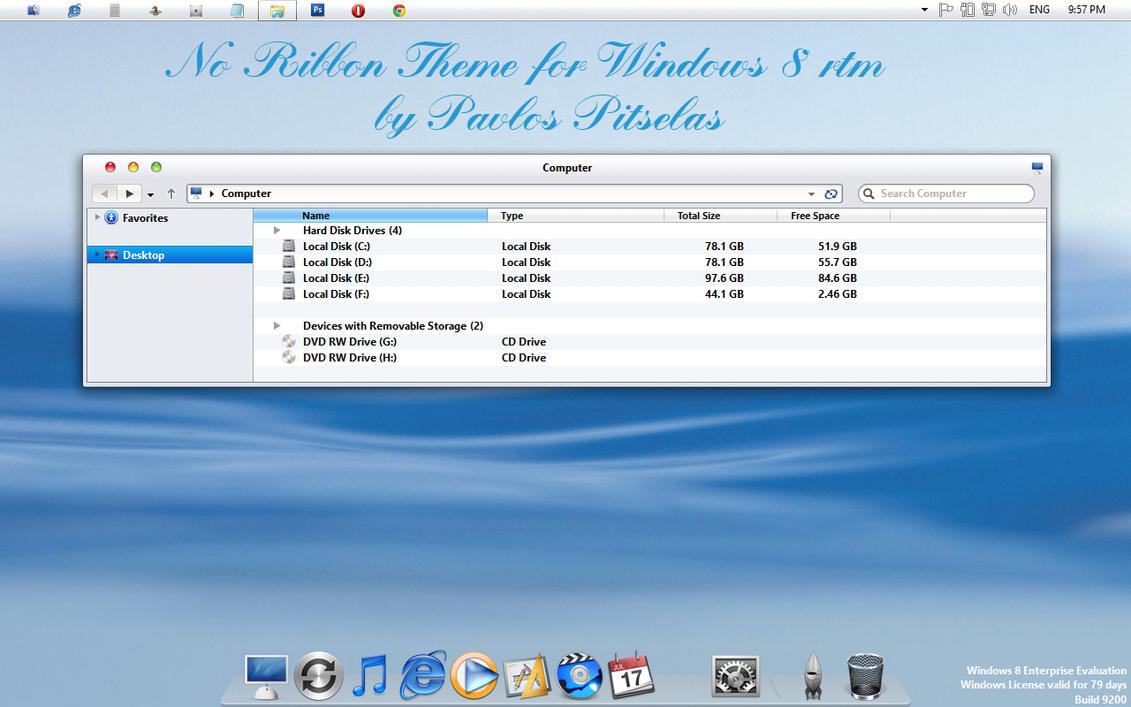The height and width of the screenshot is (707, 1131).
Task: Click the breadcrumb arrow before Computer
Action: (x=212, y=194)
